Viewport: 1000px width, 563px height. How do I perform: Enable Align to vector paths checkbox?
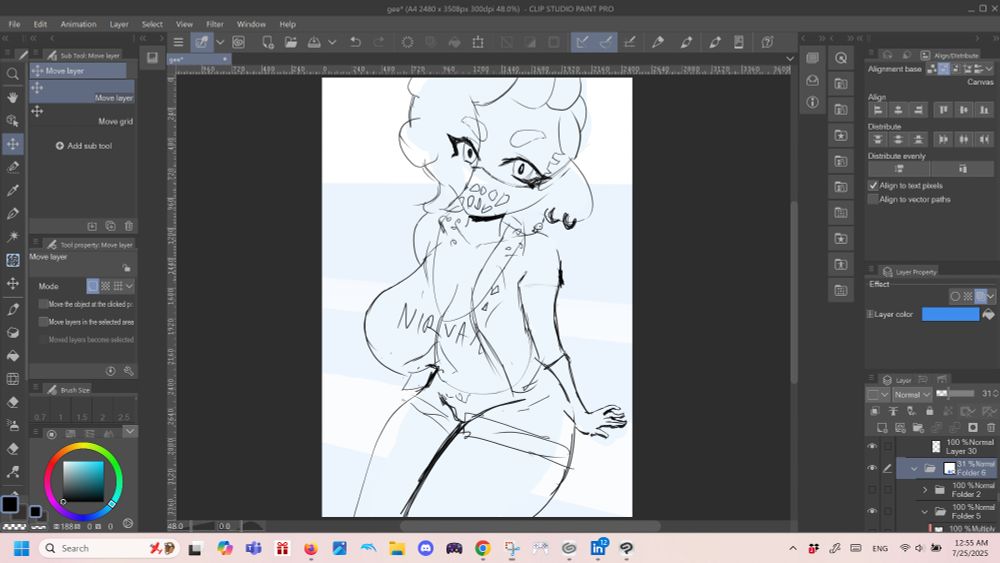[873, 200]
